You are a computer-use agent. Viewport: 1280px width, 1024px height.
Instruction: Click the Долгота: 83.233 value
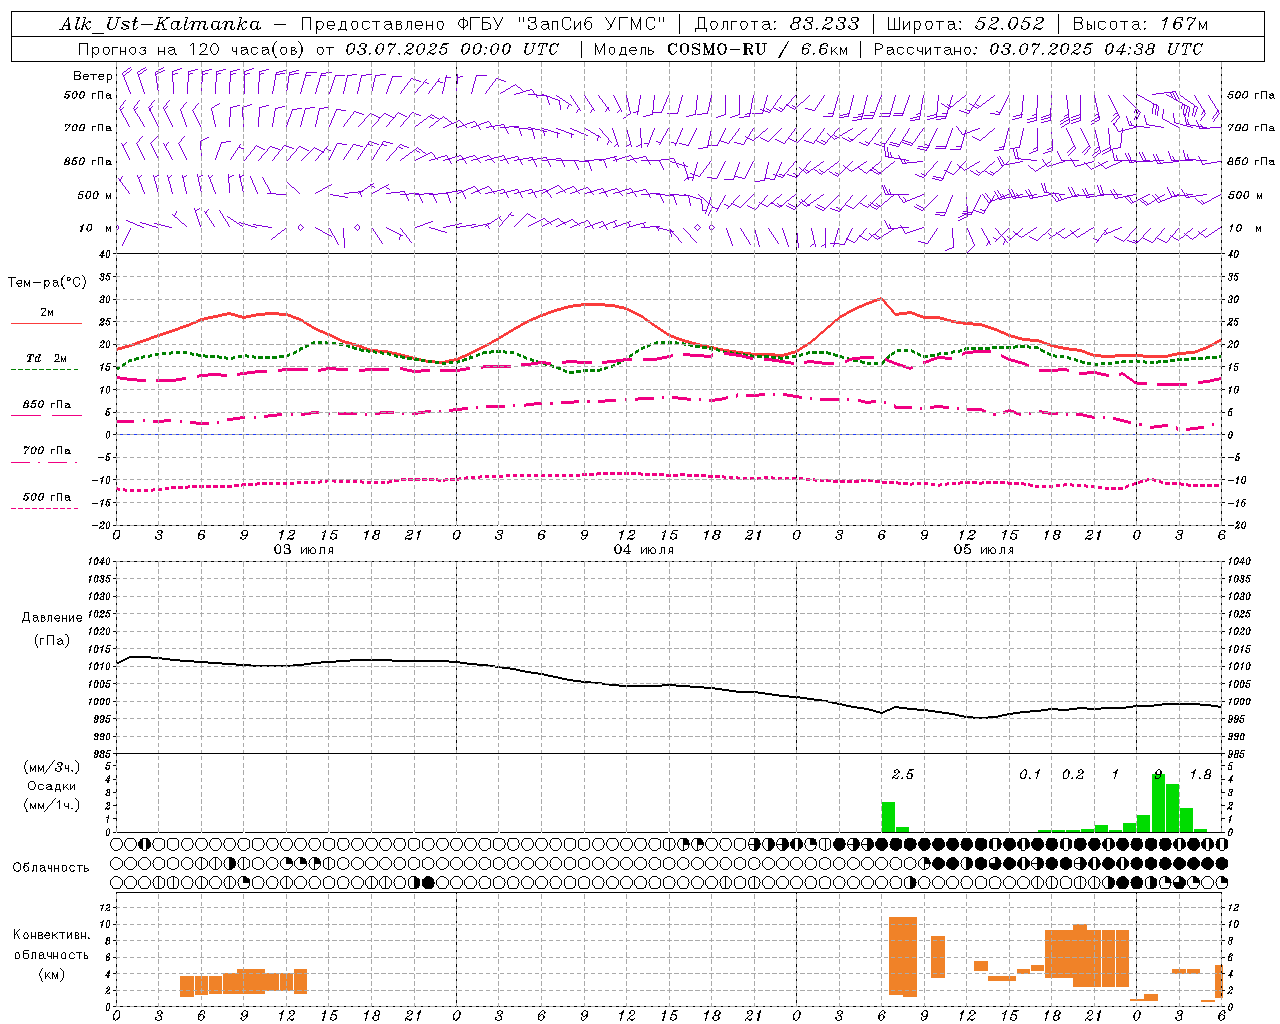tap(777, 24)
